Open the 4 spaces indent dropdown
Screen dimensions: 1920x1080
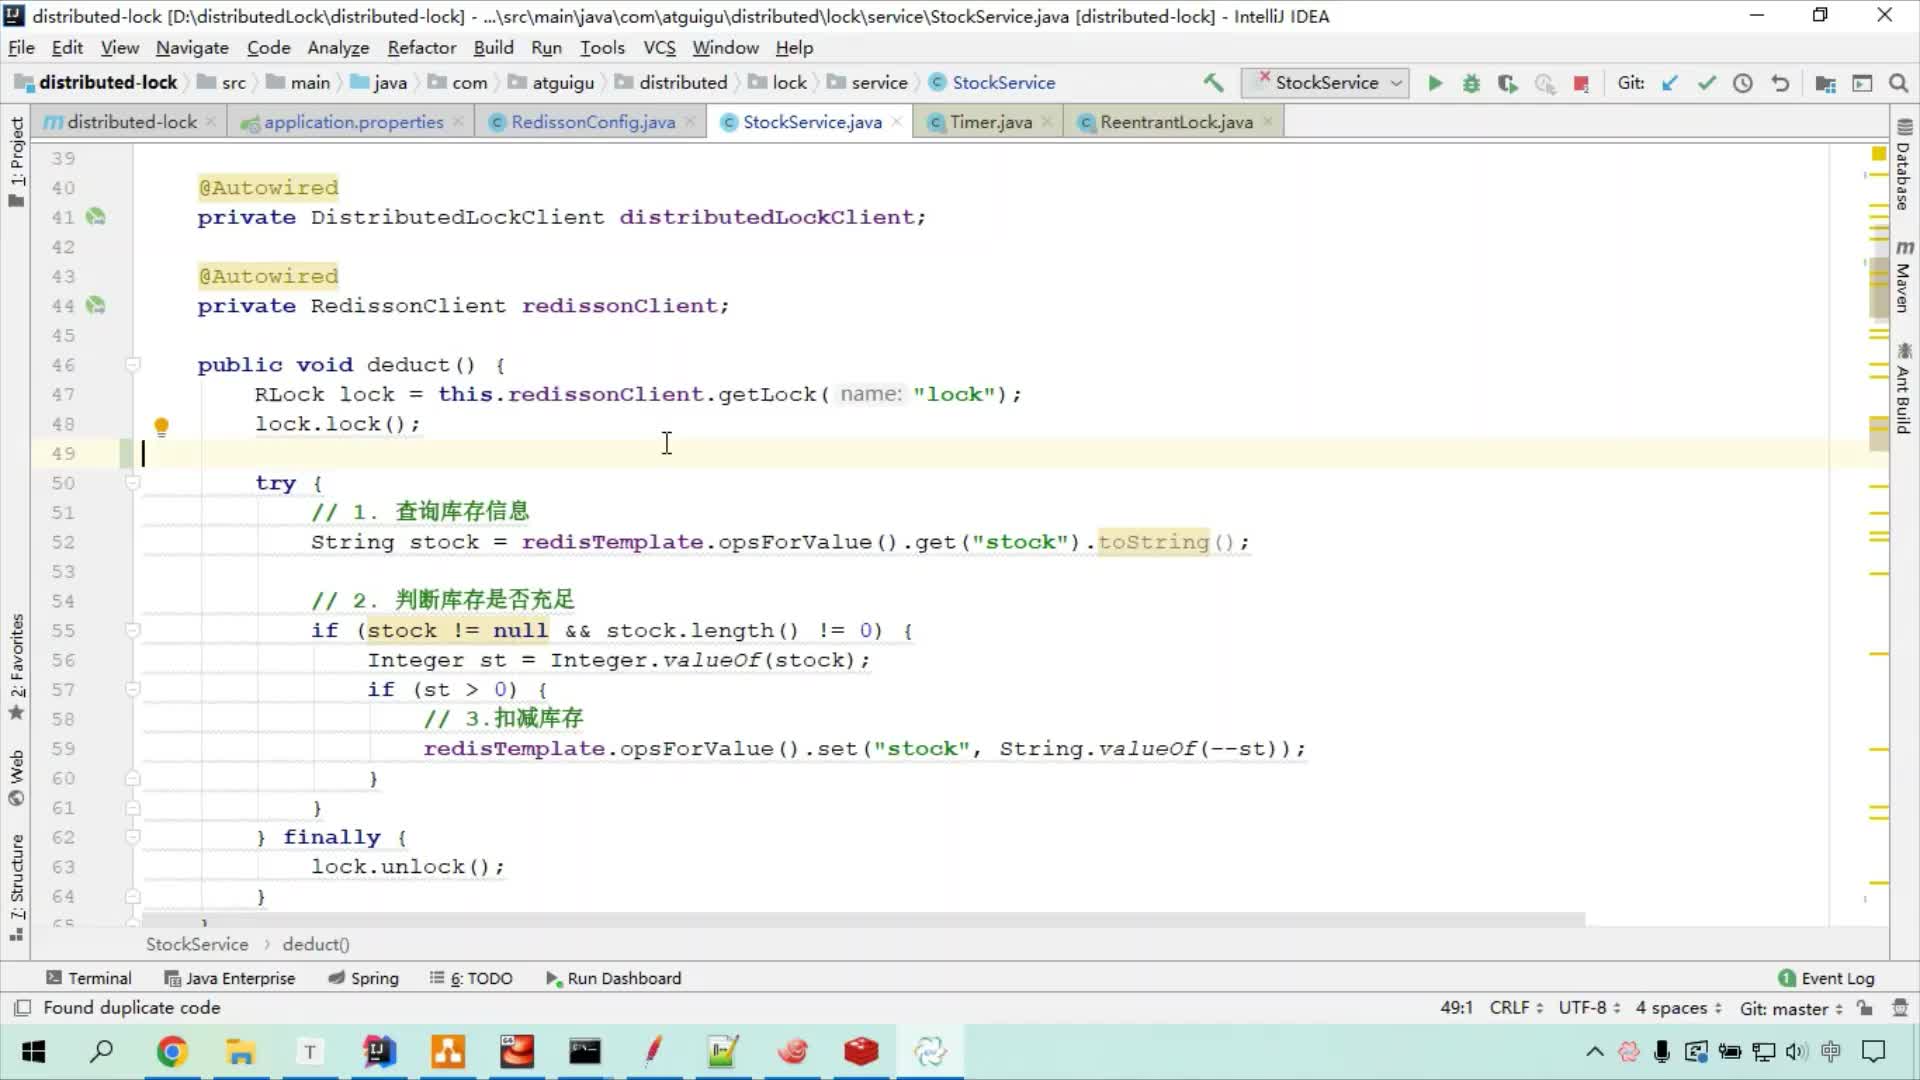point(1678,1008)
